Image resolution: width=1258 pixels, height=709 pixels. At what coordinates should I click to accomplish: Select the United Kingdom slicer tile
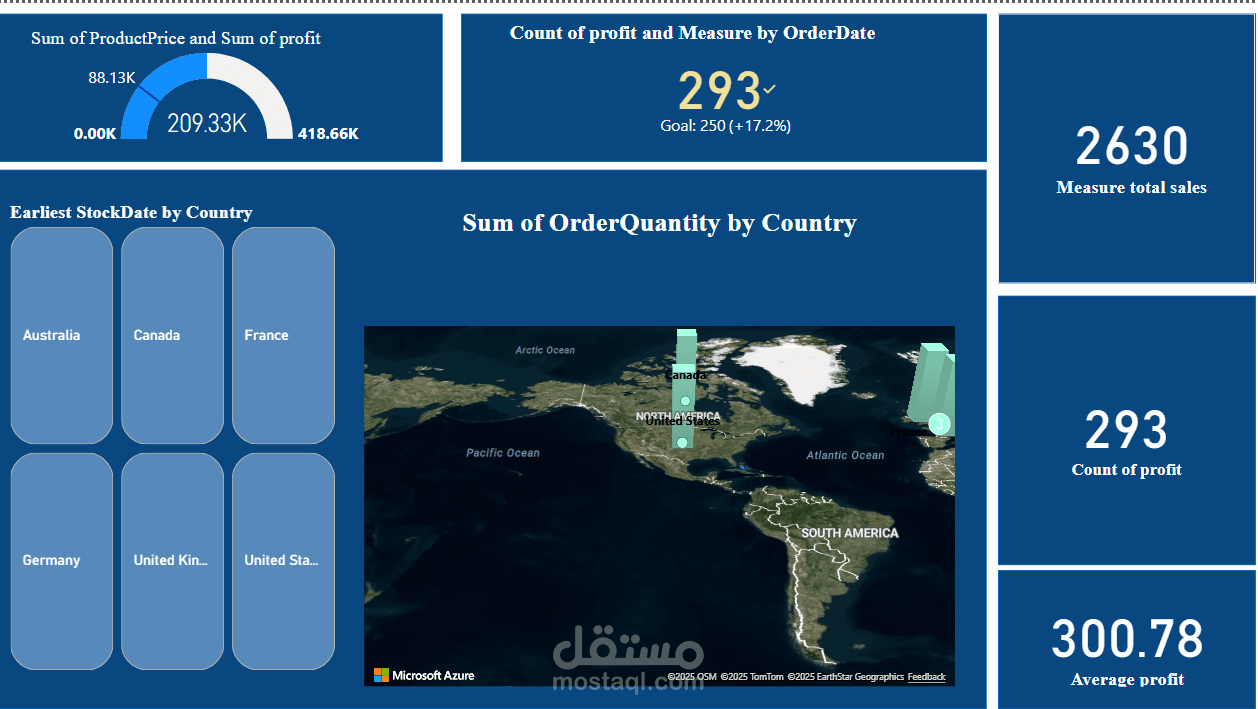172,561
